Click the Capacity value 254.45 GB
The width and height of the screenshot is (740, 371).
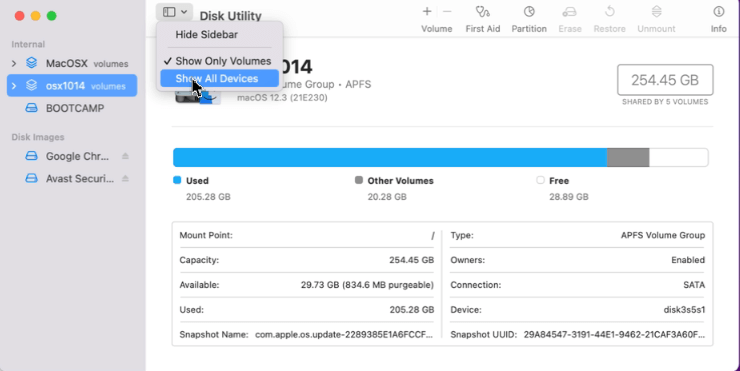click(412, 260)
